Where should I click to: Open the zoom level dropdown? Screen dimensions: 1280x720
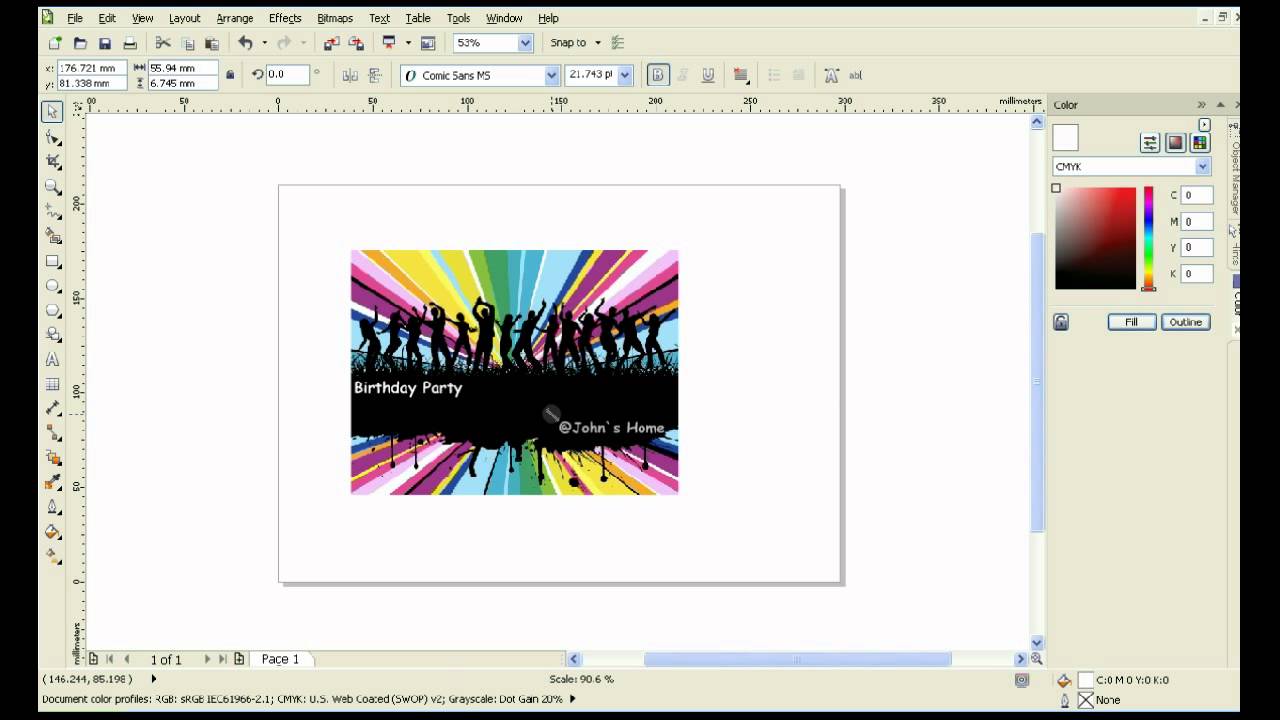point(525,43)
